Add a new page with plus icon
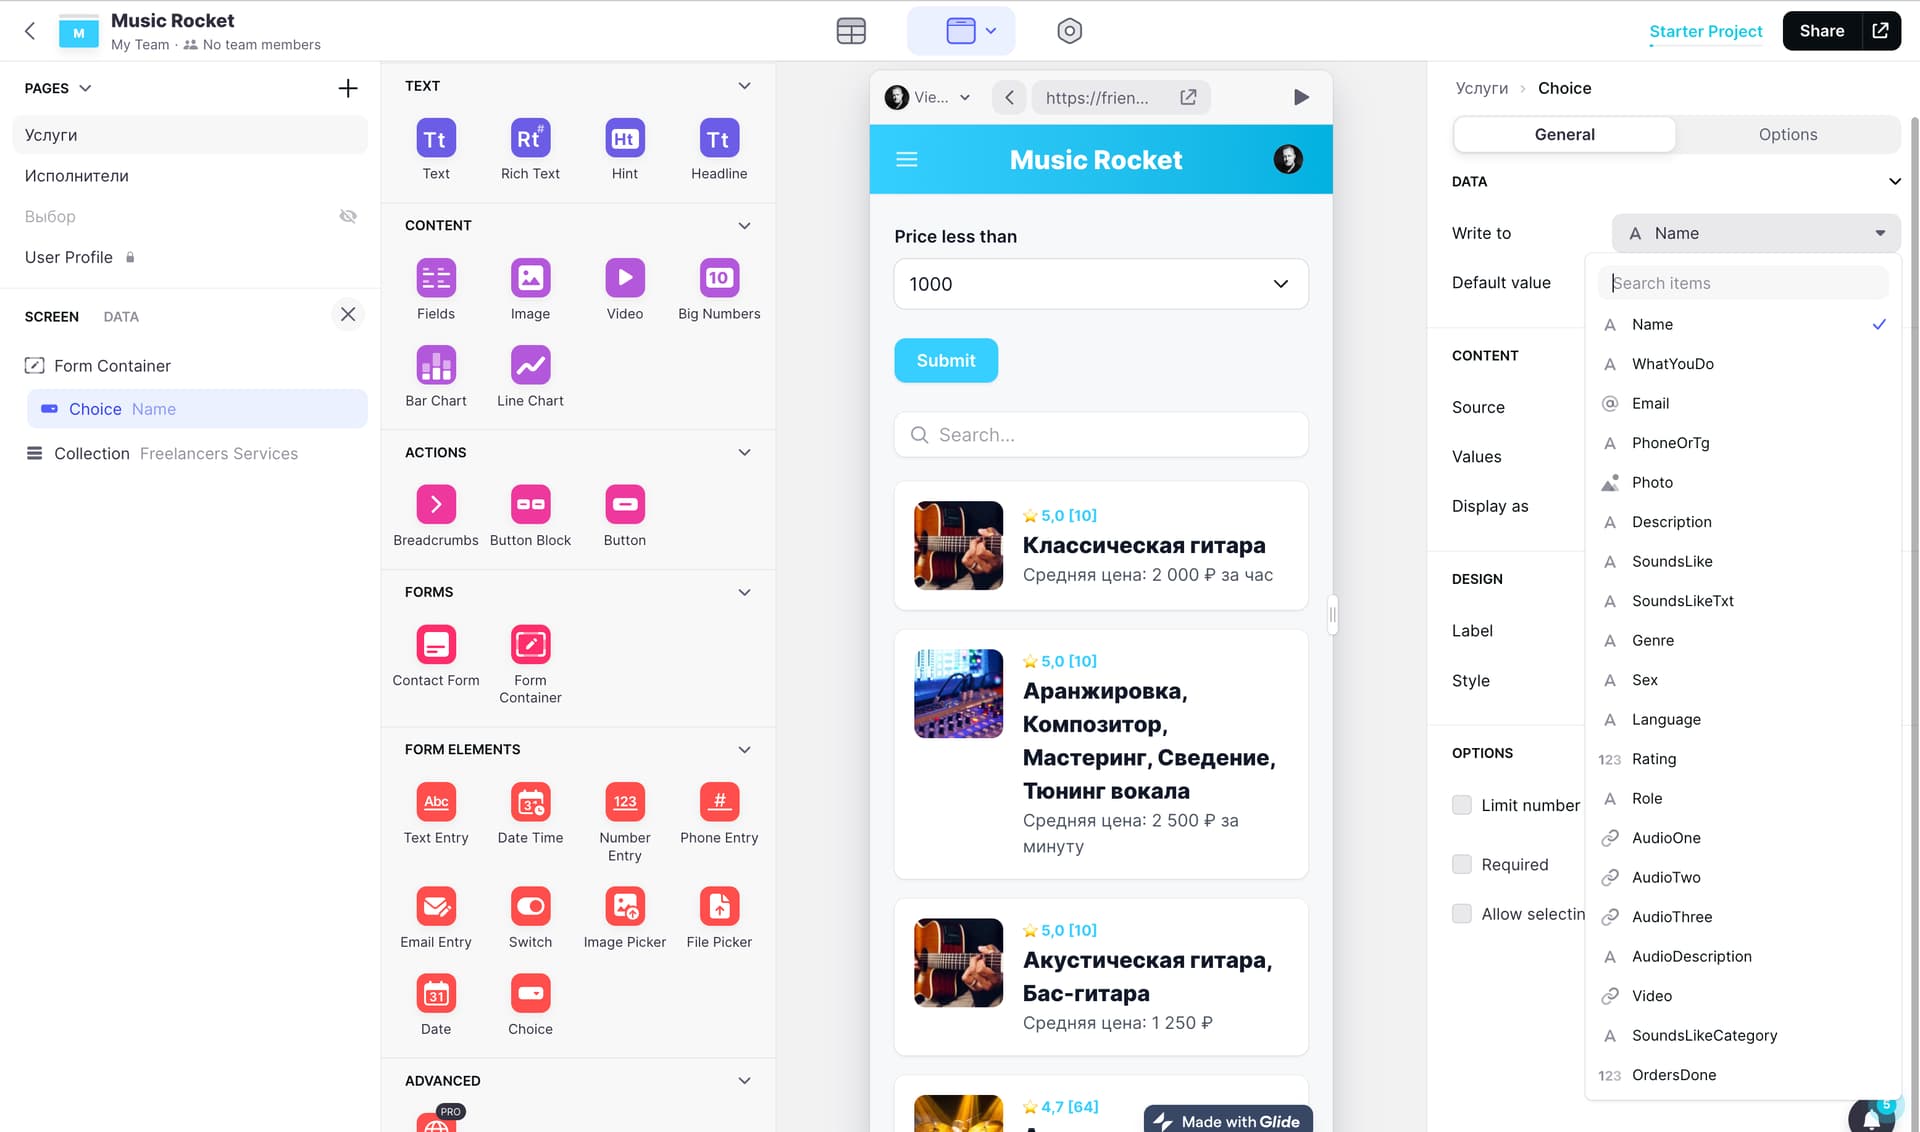Image resolution: width=1920 pixels, height=1132 pixels. pos(347,88)
